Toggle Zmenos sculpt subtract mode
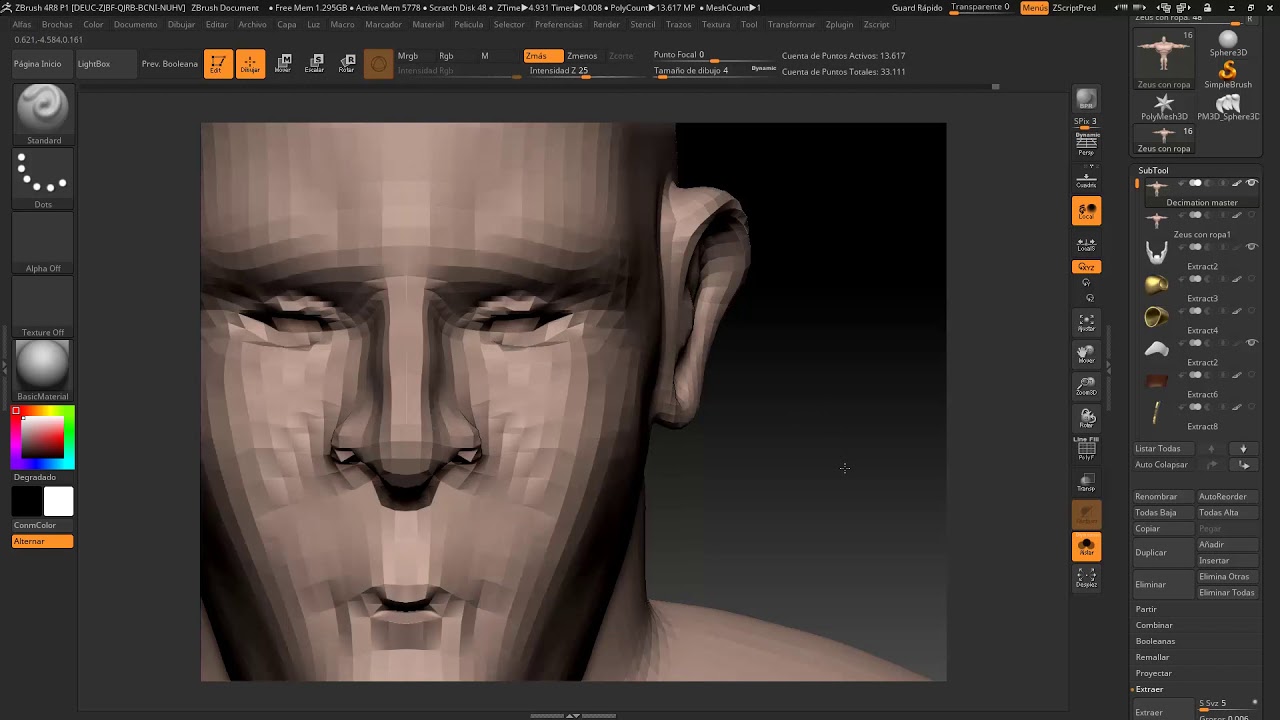The width and height of the screenshot is (1280, 720). [582, 56]
